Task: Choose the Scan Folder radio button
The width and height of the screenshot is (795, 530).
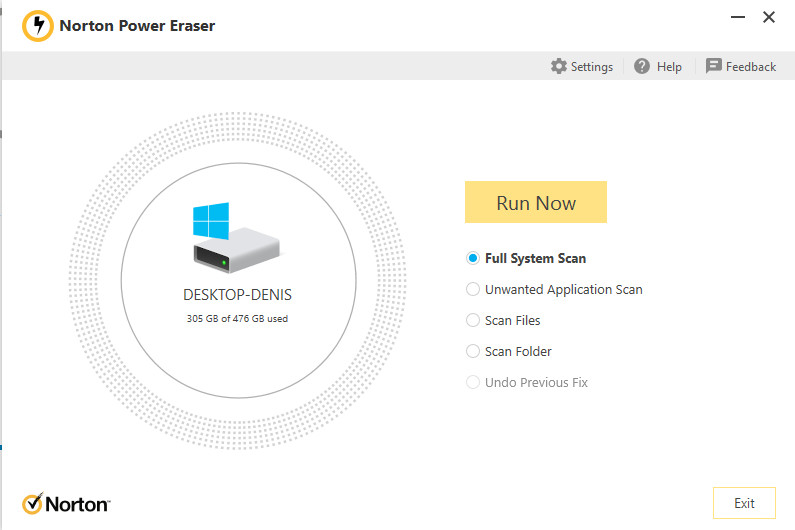Action: pyautogui.click(x=473, y=351)
